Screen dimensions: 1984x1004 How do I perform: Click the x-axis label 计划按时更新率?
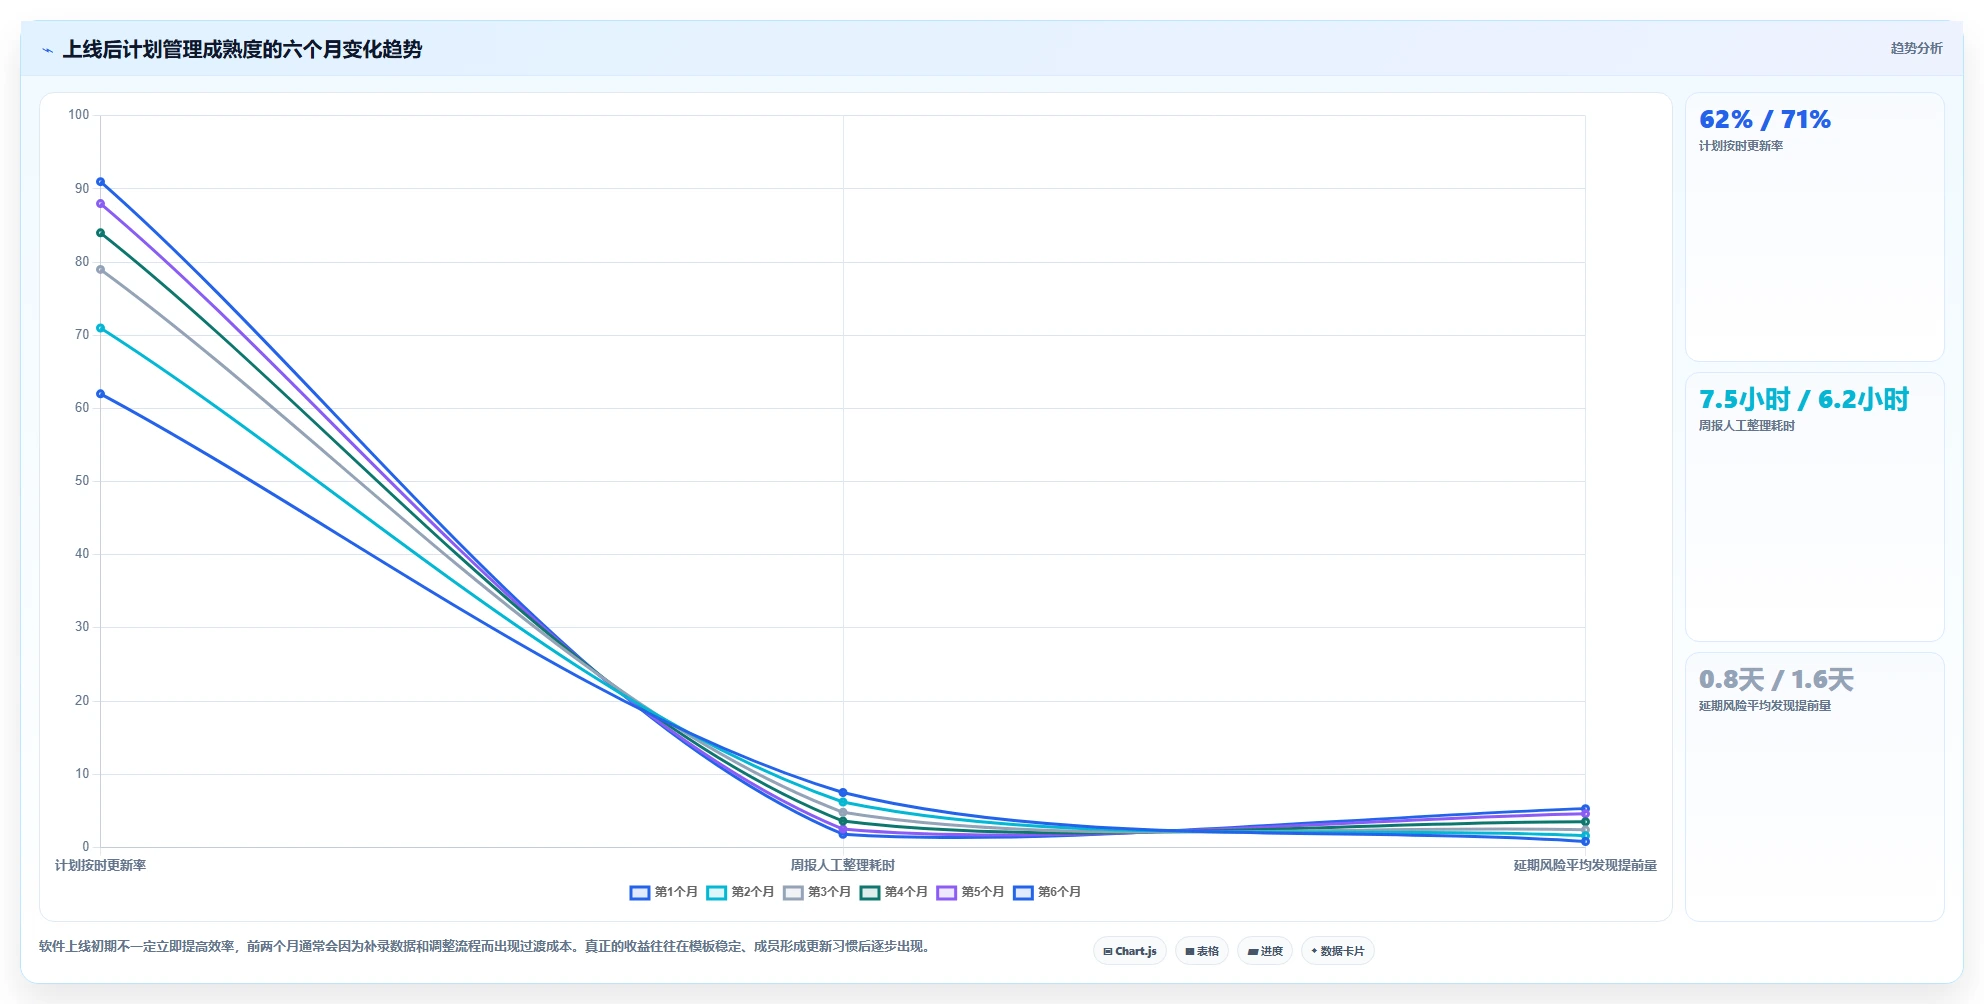pos(100,865)
